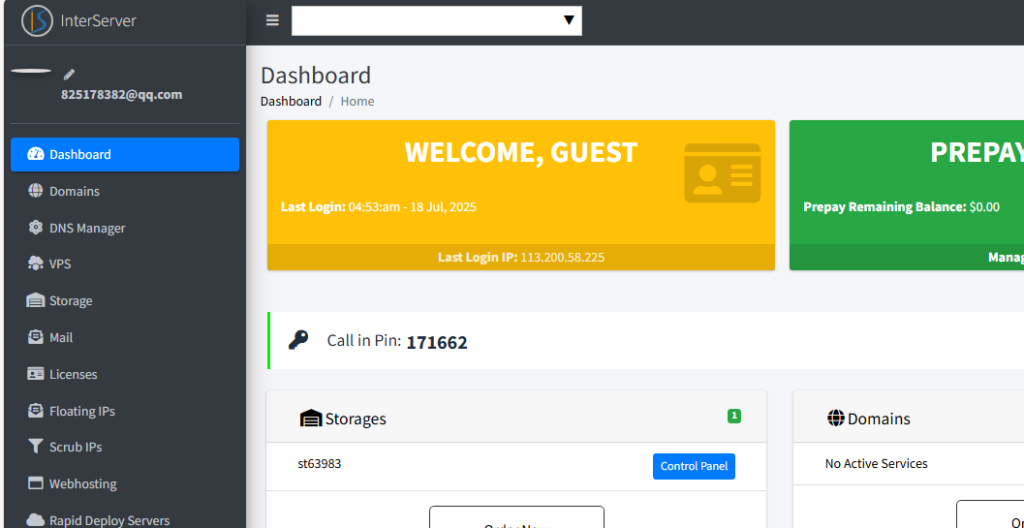Click the Dashboard breadcrumb link

(291, 101)
